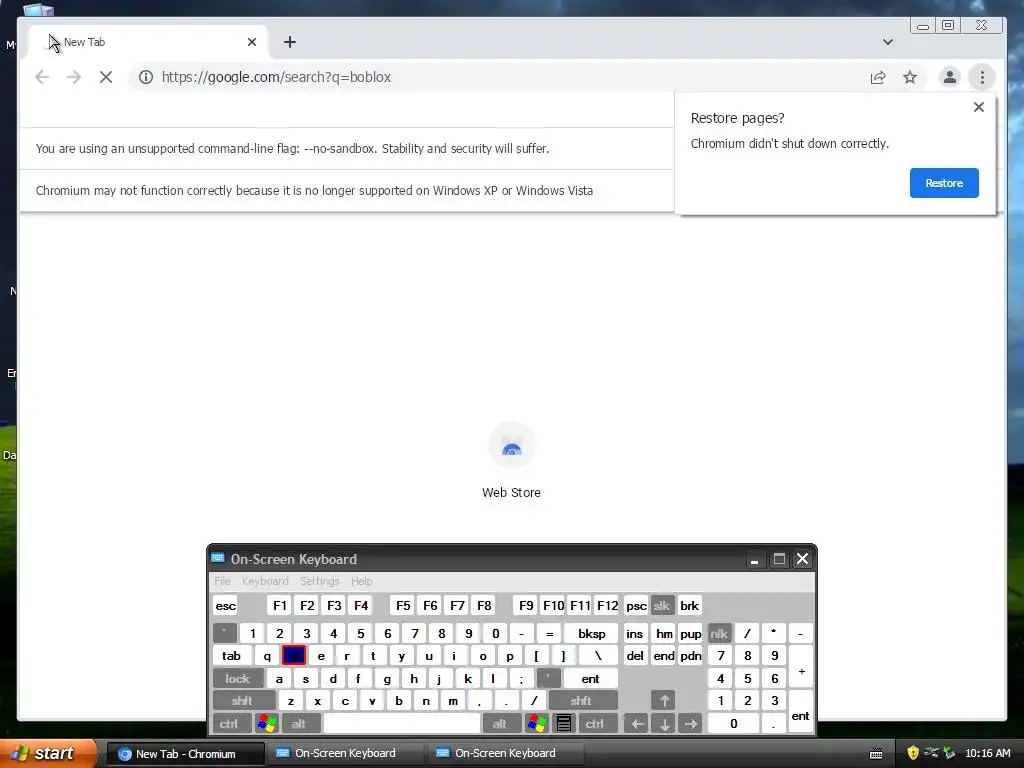Toggle the nlk num lock key
Viewport: 1024px width, 768px height.
click(x=719, y=633)
